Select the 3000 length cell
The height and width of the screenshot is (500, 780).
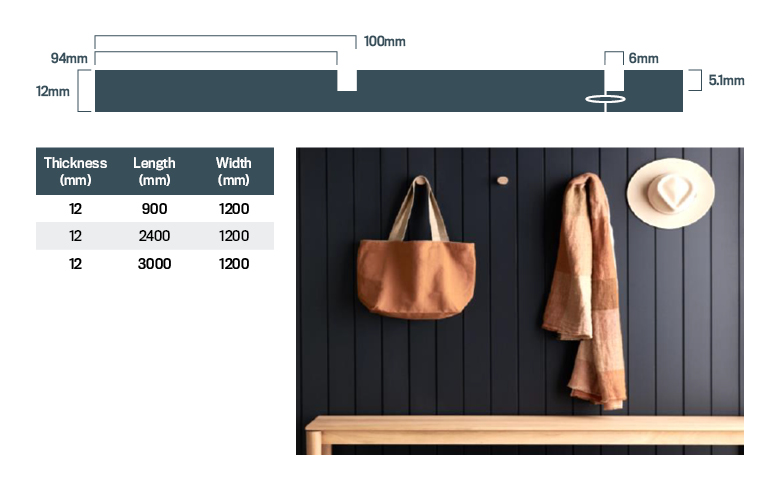[154, 264]
